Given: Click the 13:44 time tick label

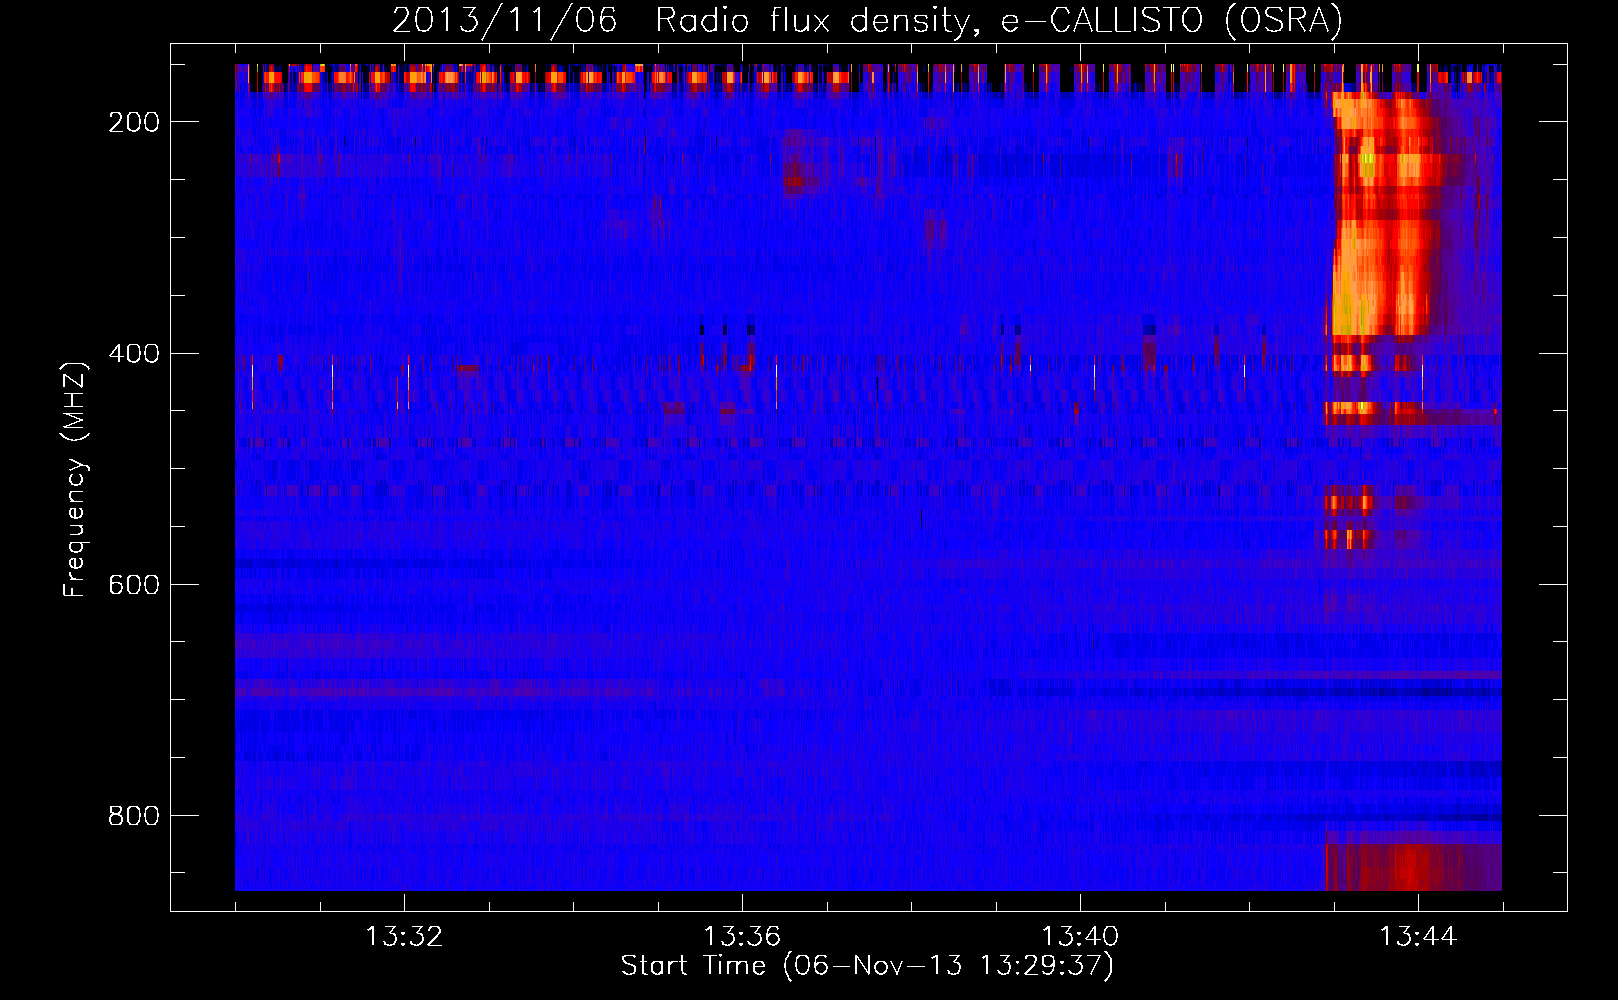Looking at the screenshot, I should click(1418, 937).
